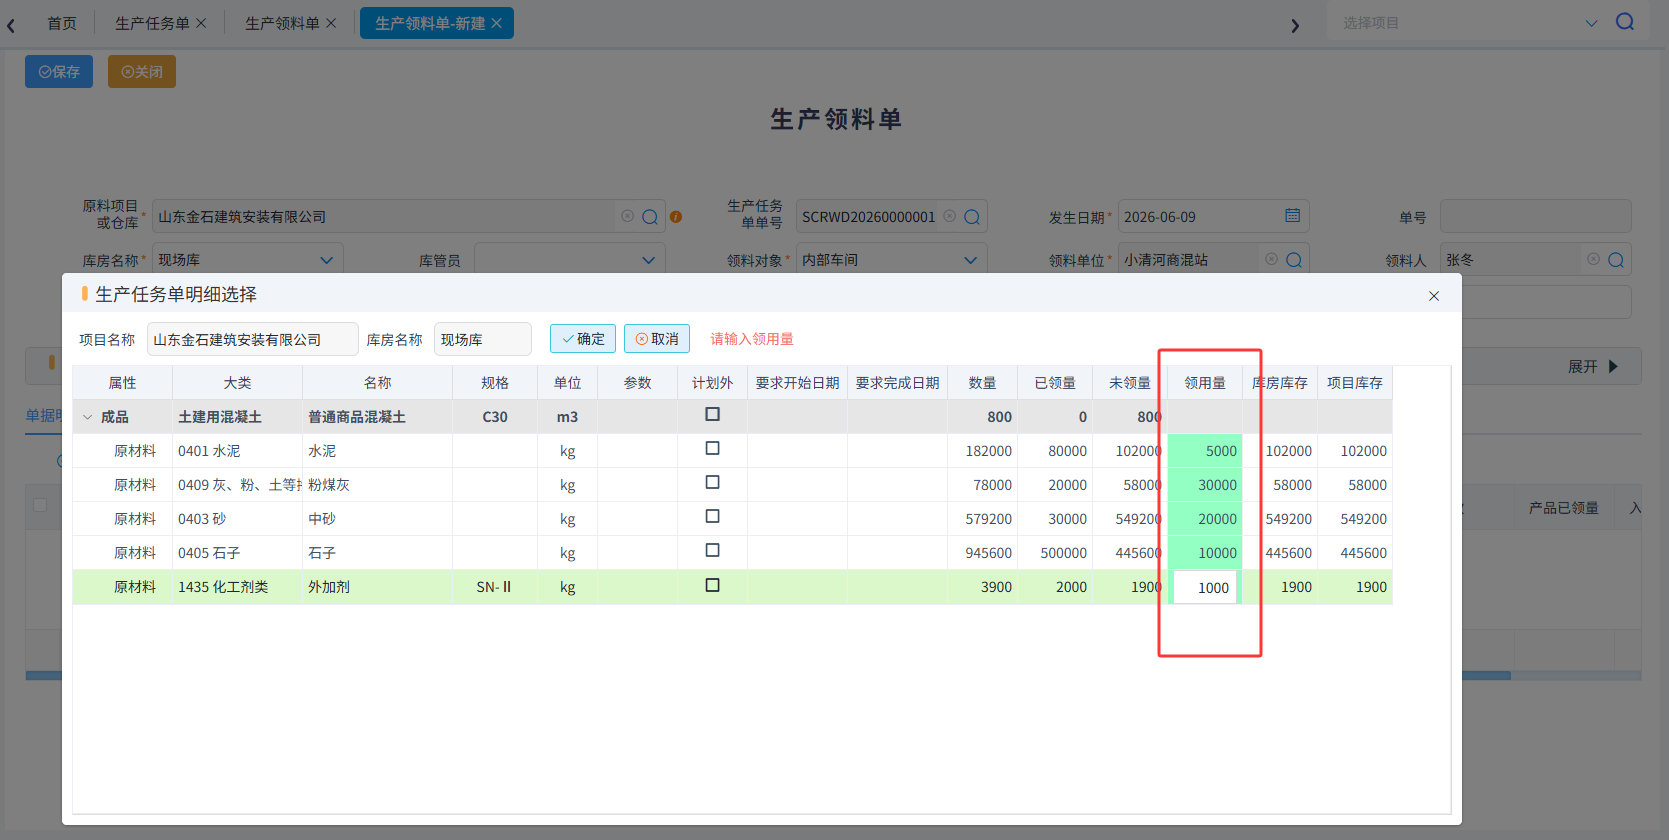This screenshot has height=840, width=1669.
Task: Click the search icon in 原料项目或仓库 field
Action: (650, 217)
